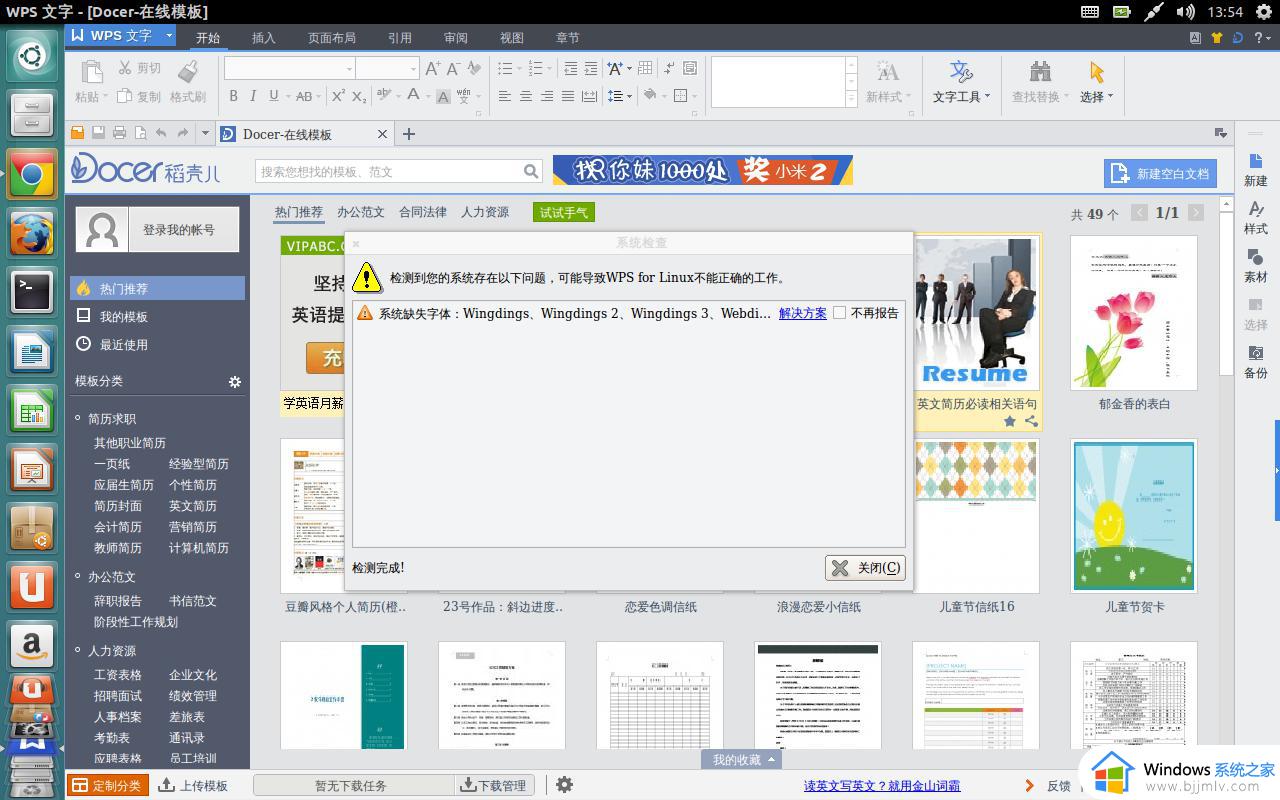Open the 素材 materials panel in right sidebar

click(x=1256, y=266)
